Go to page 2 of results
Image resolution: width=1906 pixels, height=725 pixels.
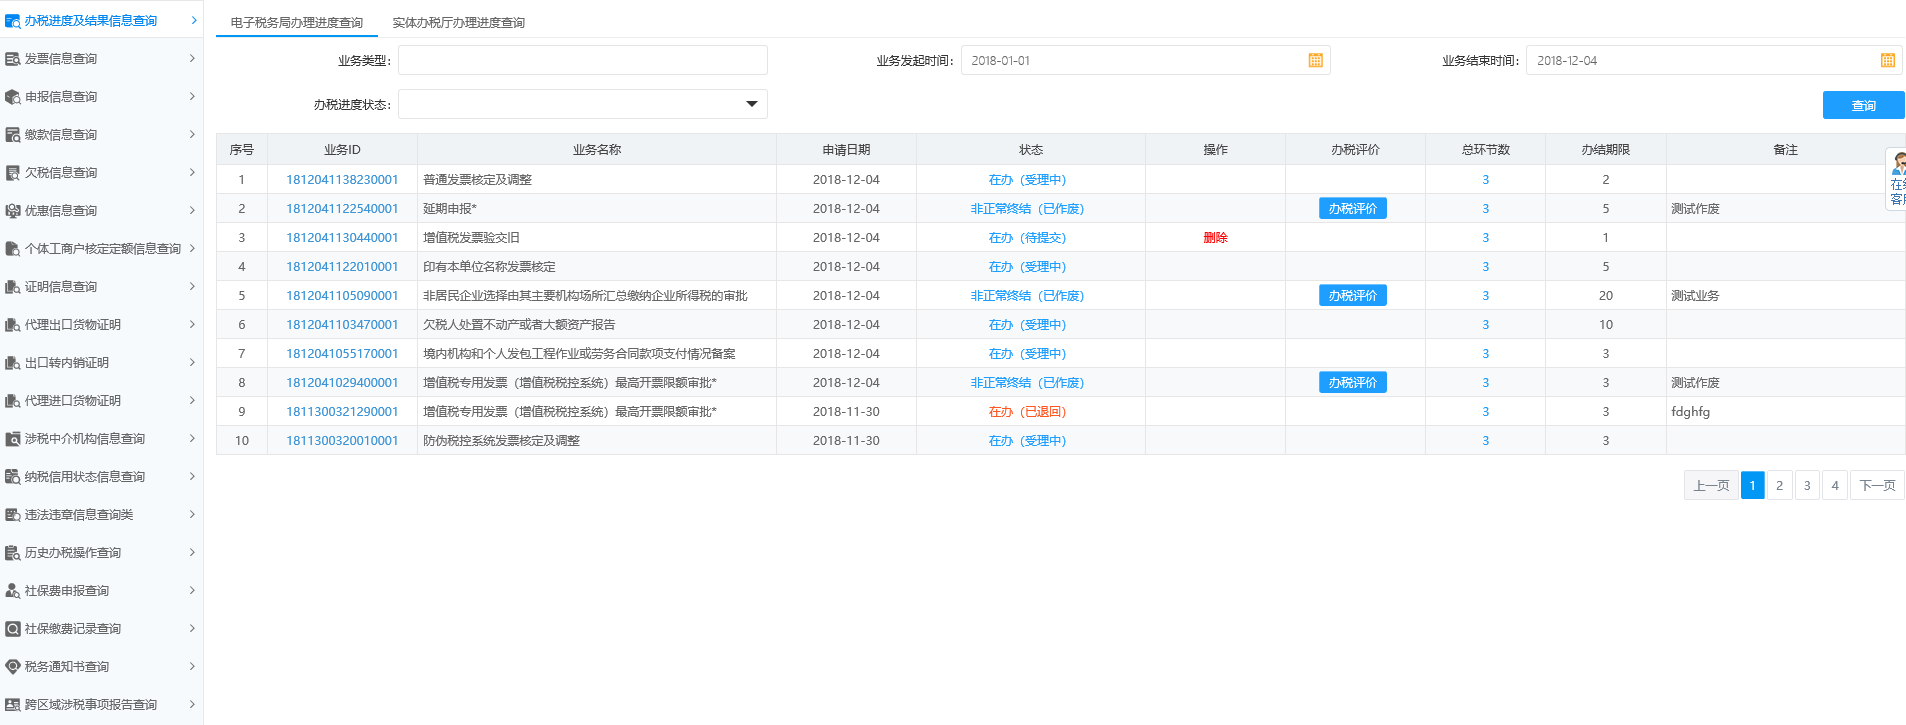coord(1779,485)
